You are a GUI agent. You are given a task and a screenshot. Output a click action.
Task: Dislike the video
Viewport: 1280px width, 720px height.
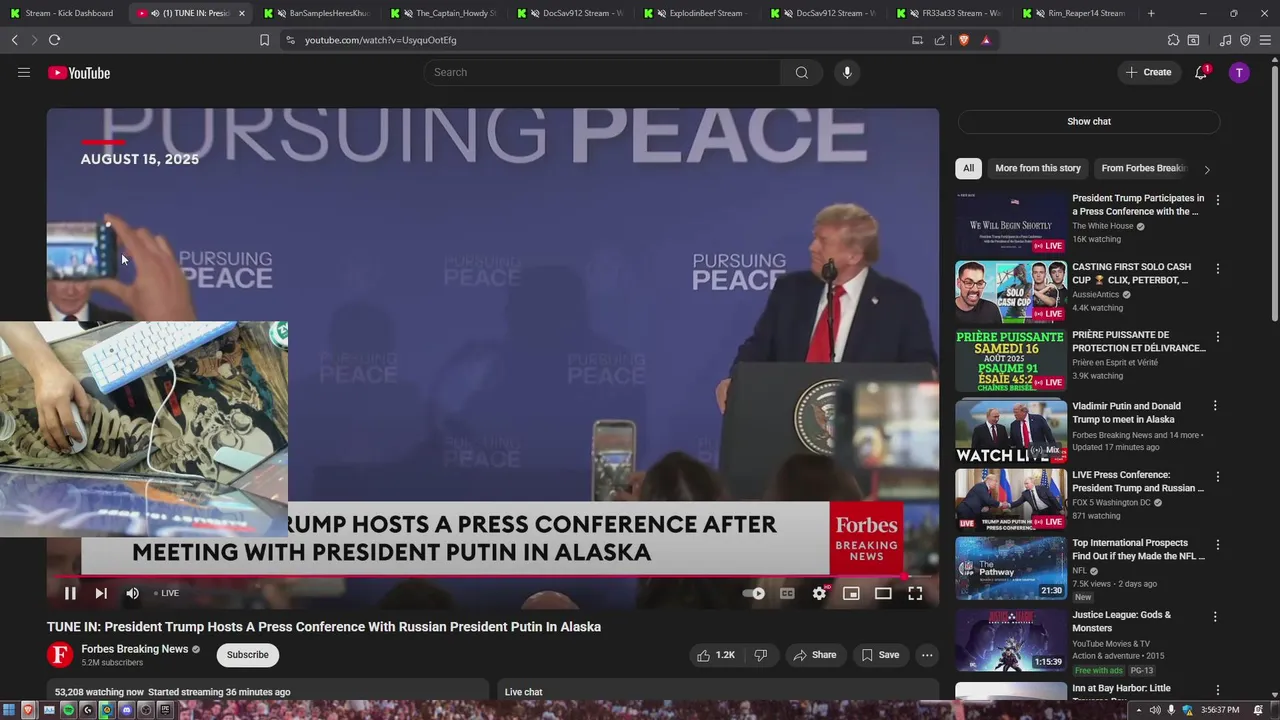(x=760, y=655)
